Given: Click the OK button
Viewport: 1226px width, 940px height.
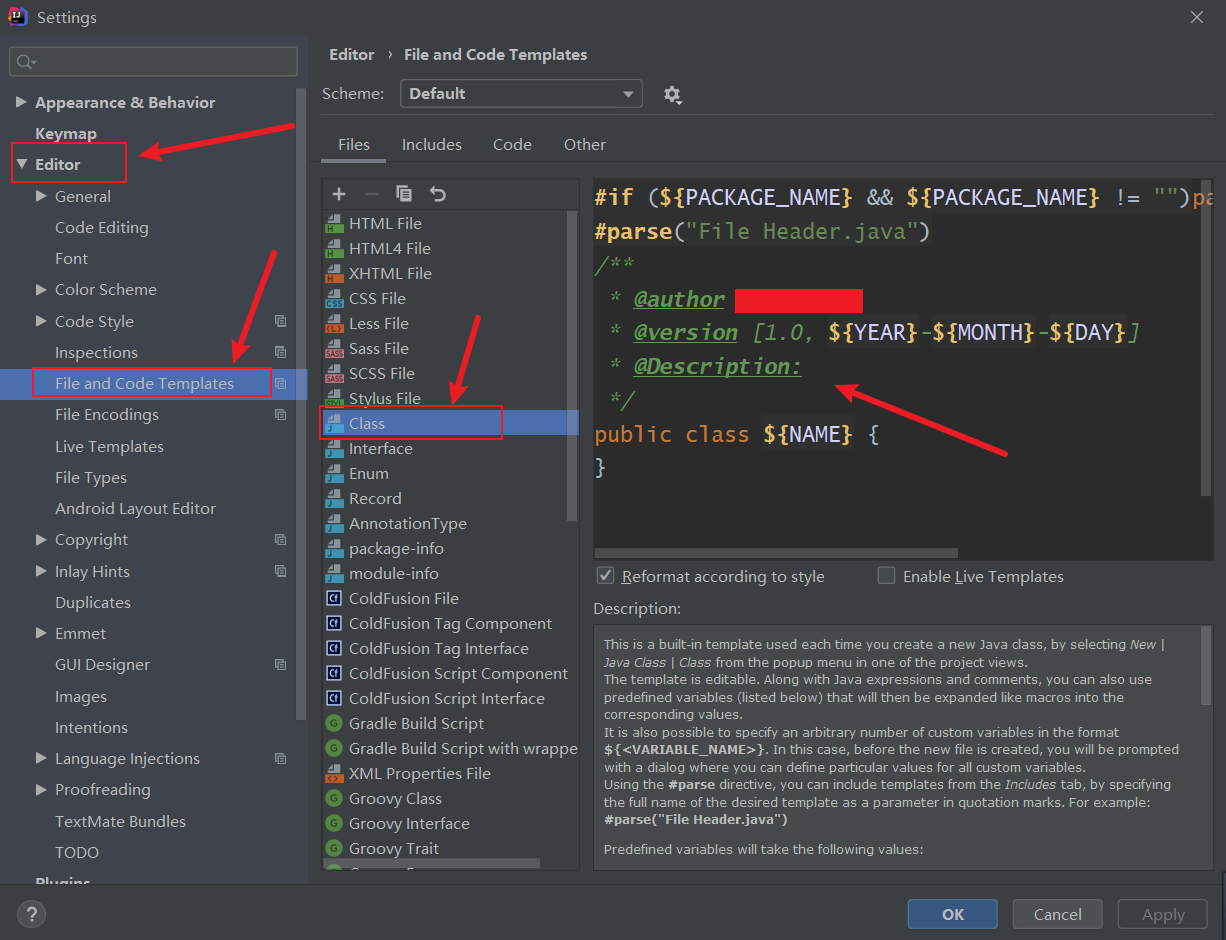Looking at the screenshot, I should [953, 914].
